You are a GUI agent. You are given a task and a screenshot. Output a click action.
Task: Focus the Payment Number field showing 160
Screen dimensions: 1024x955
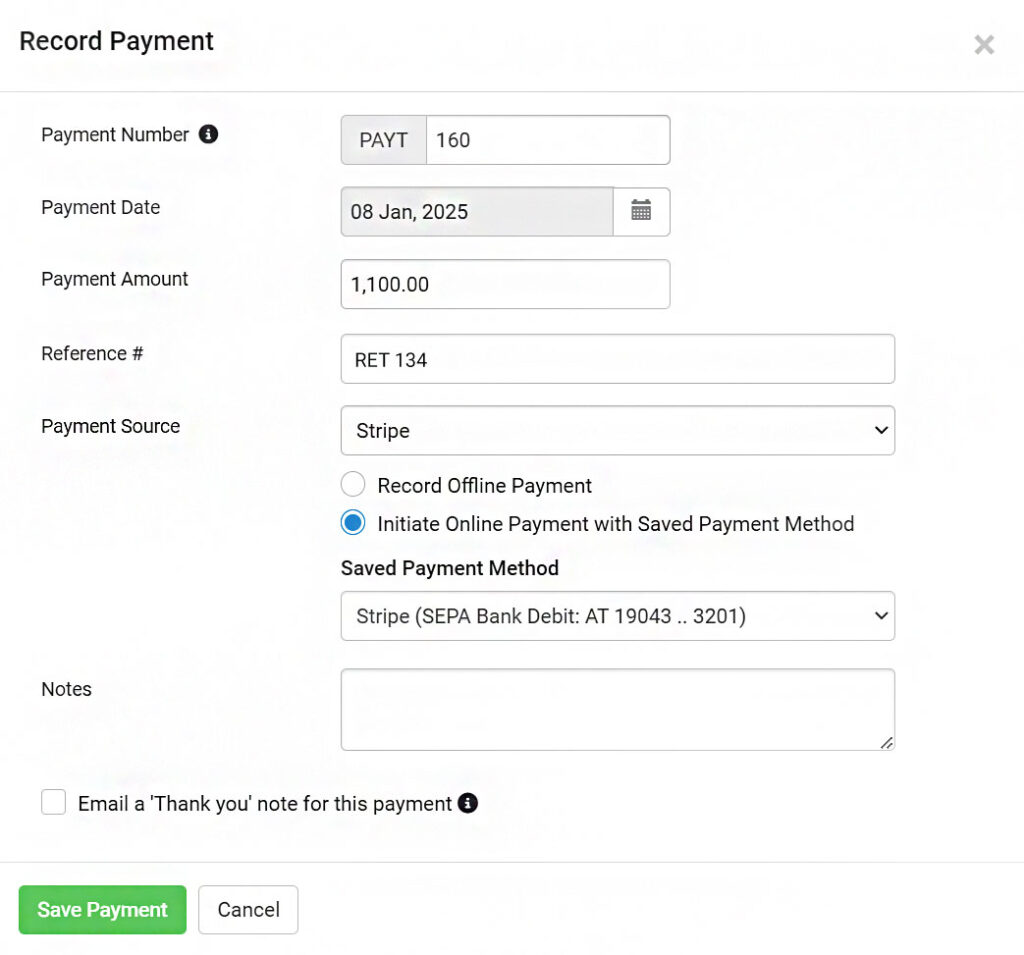click(548, 140)
